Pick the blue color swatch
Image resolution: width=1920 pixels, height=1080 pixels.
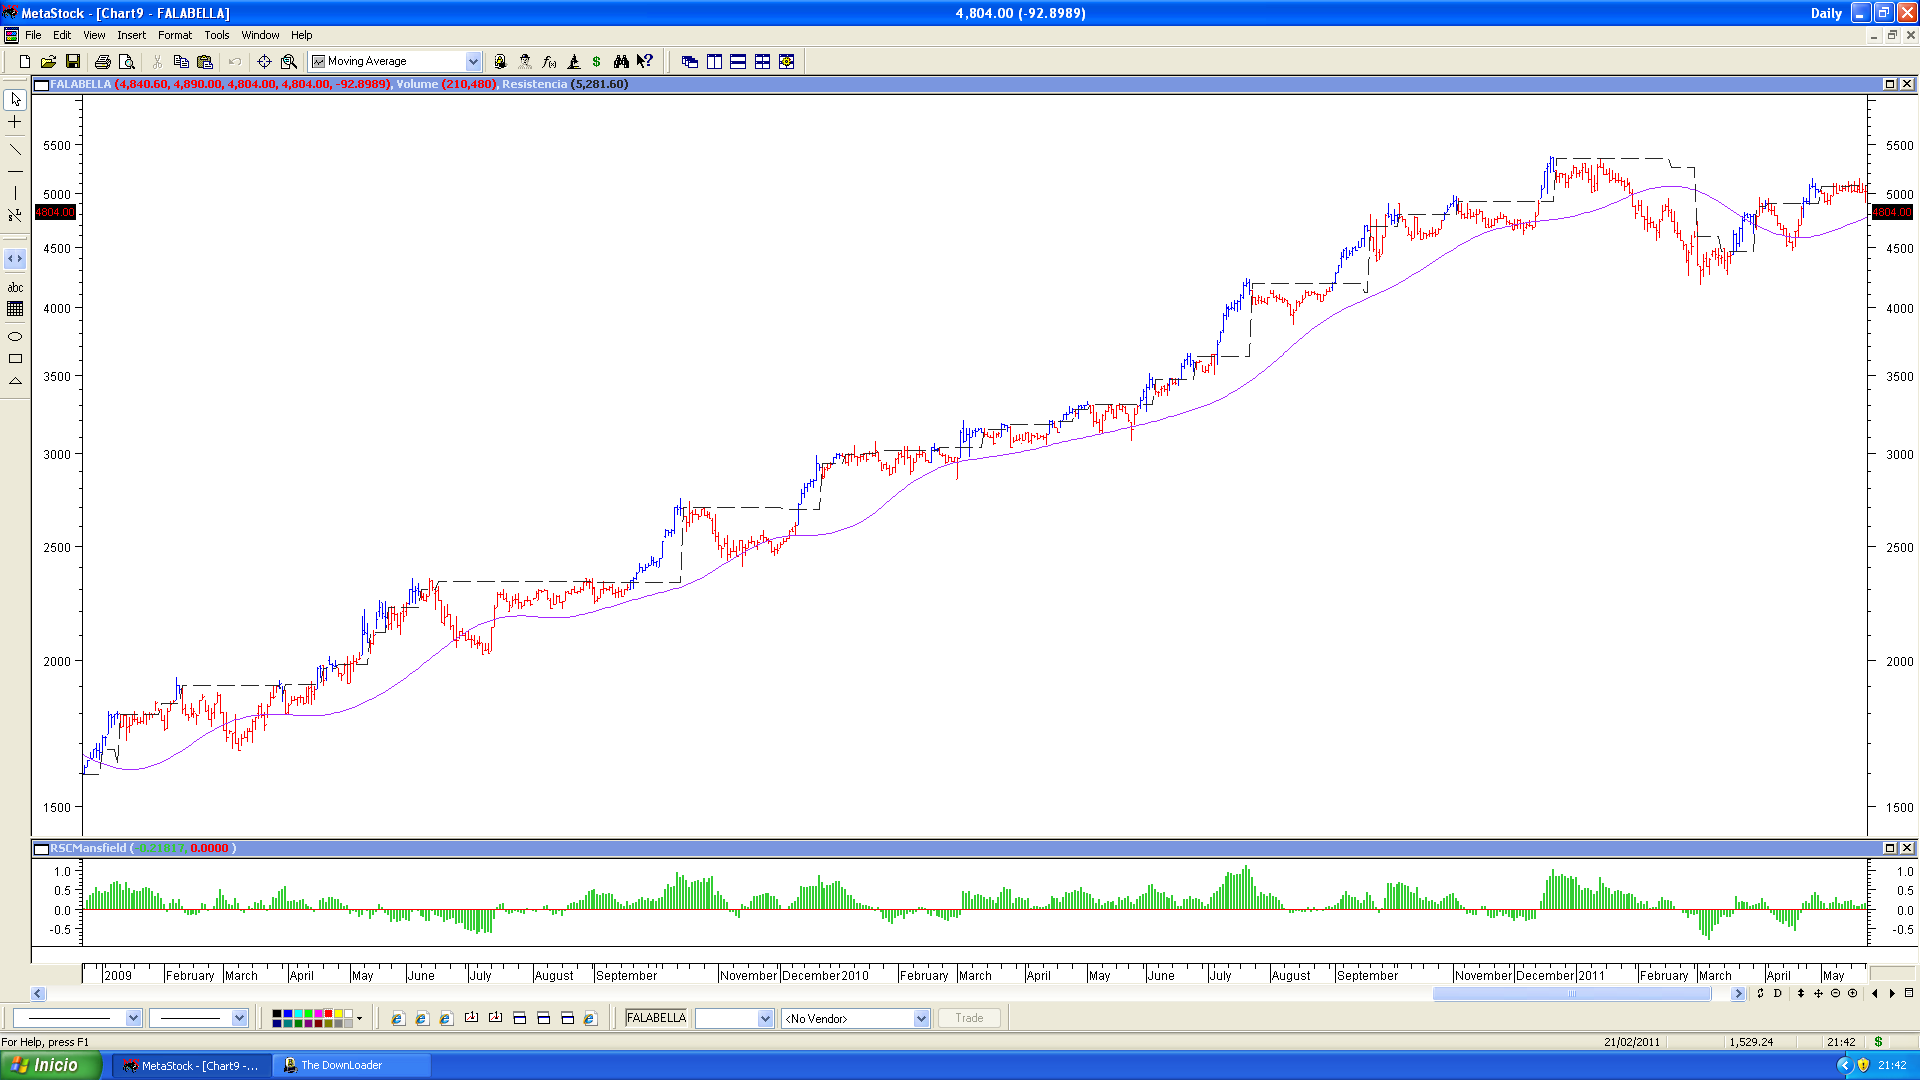(288, 1014)
